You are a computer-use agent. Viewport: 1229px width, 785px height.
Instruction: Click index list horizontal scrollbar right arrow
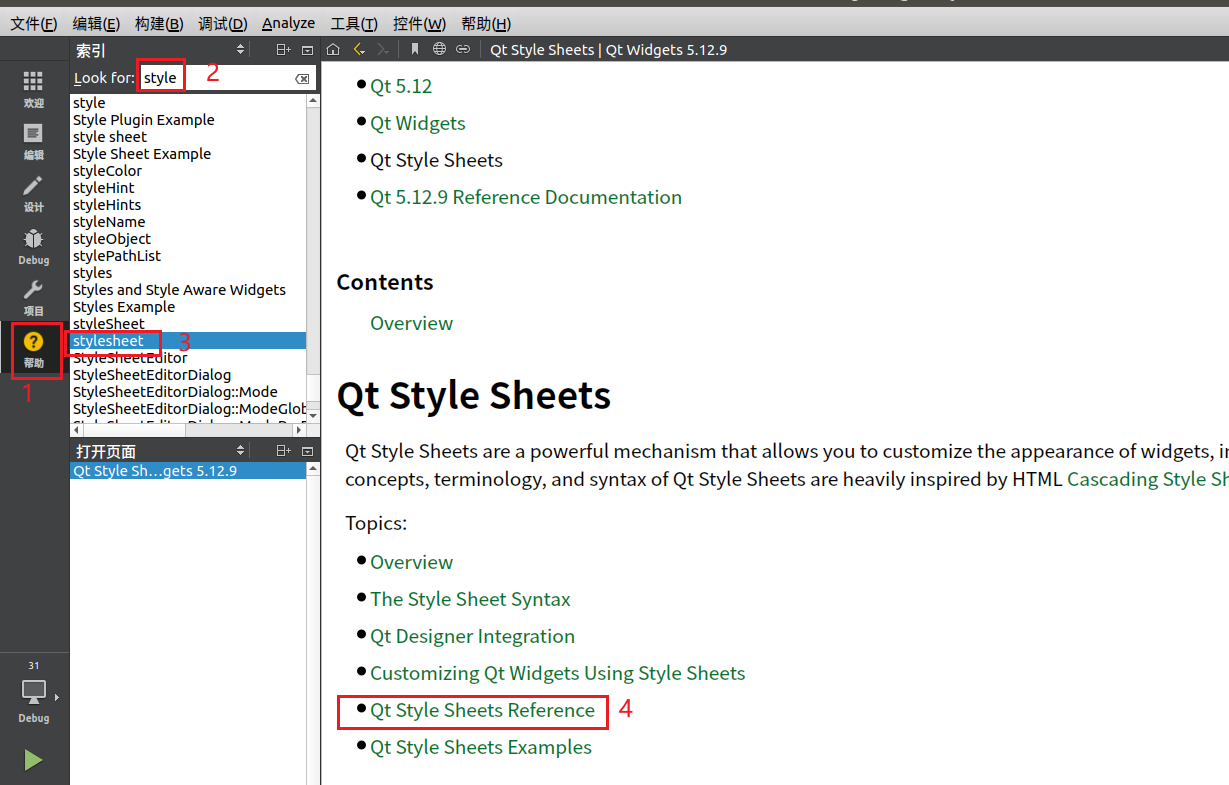coord(301,428)
